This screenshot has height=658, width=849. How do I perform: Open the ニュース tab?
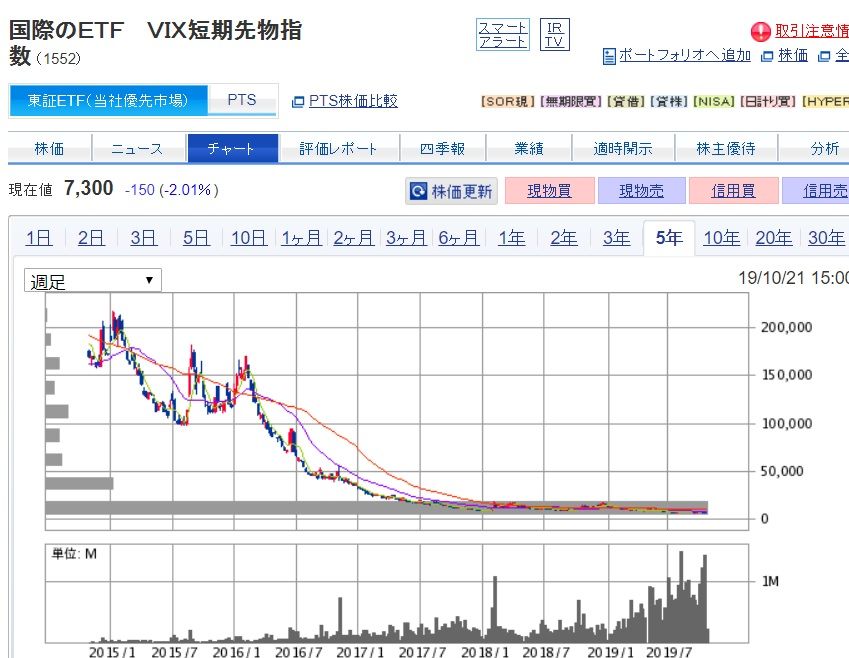(137, 148)
